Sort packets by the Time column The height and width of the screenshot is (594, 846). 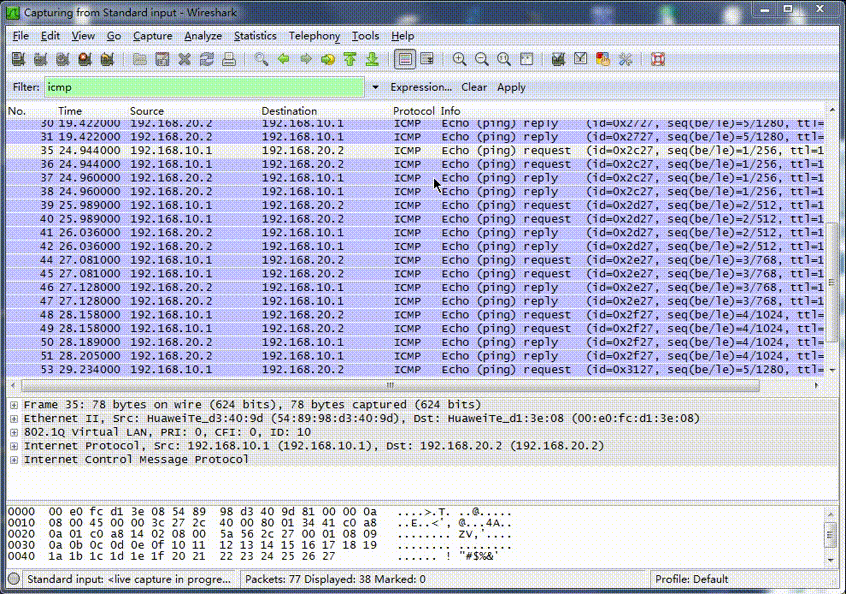point(70,111)
